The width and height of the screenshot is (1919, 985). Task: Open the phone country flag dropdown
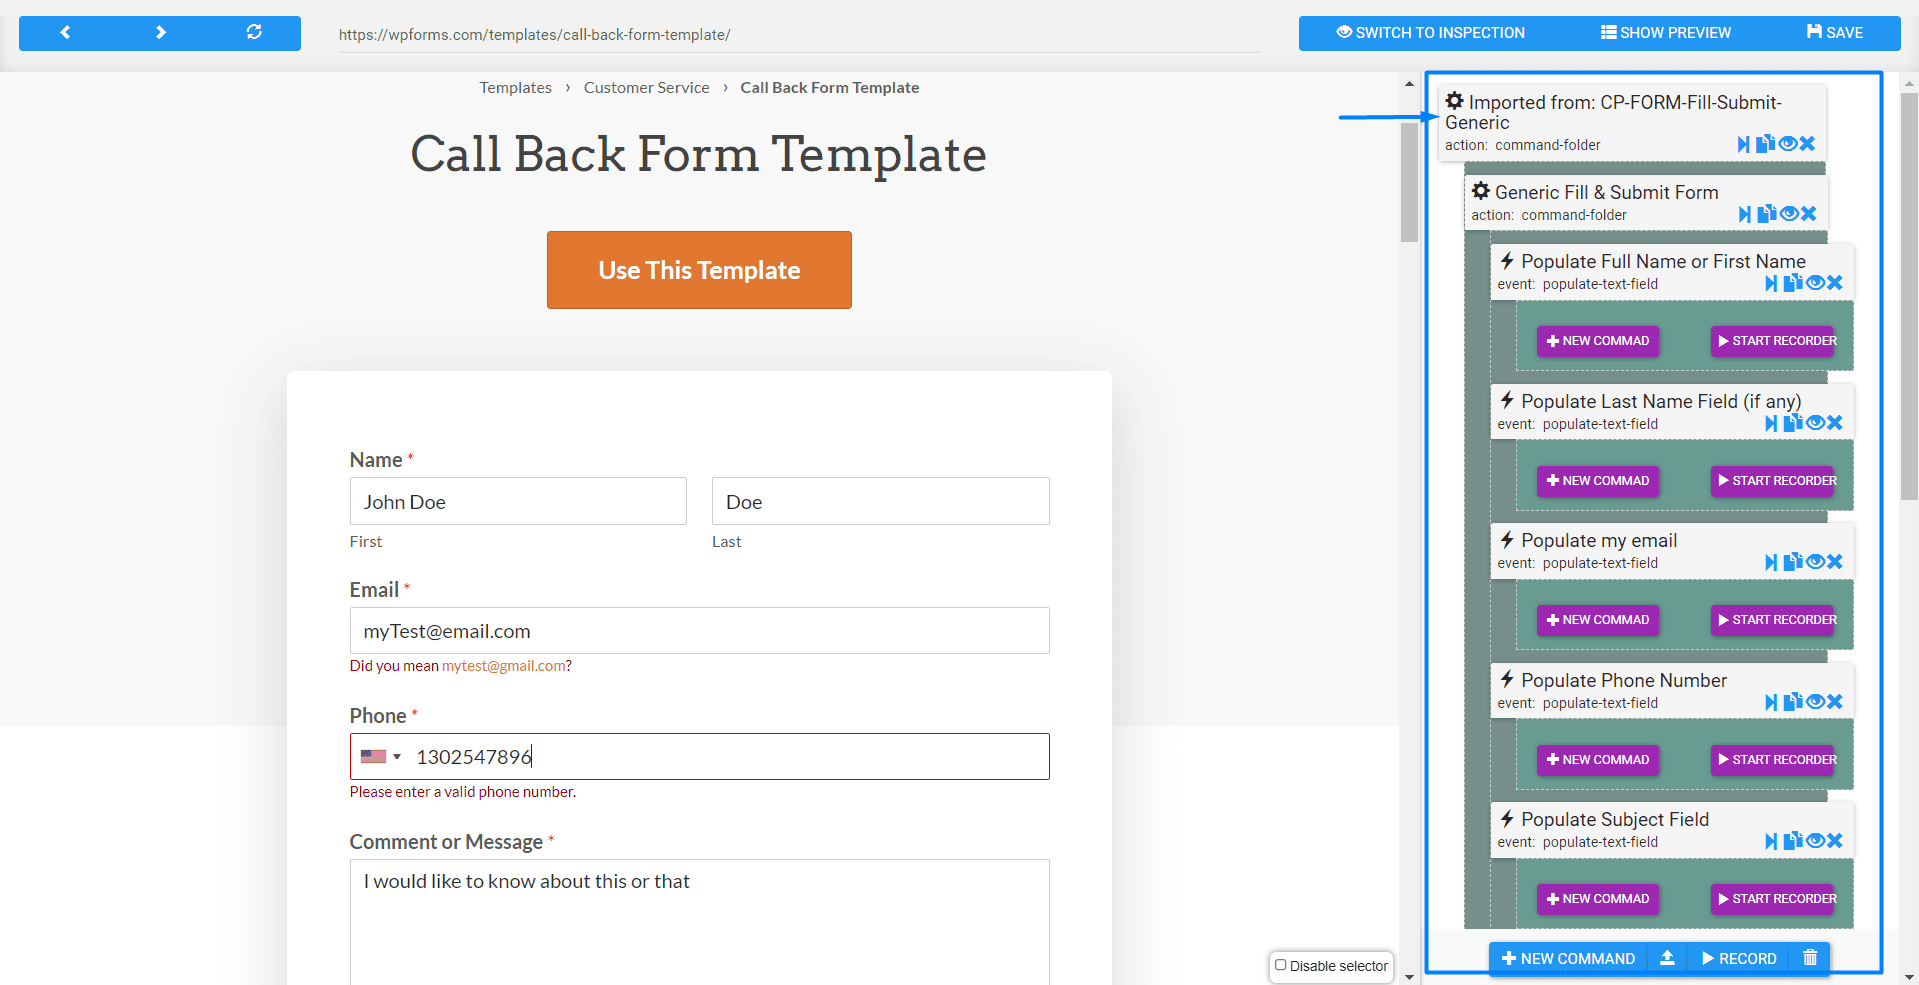381,757
